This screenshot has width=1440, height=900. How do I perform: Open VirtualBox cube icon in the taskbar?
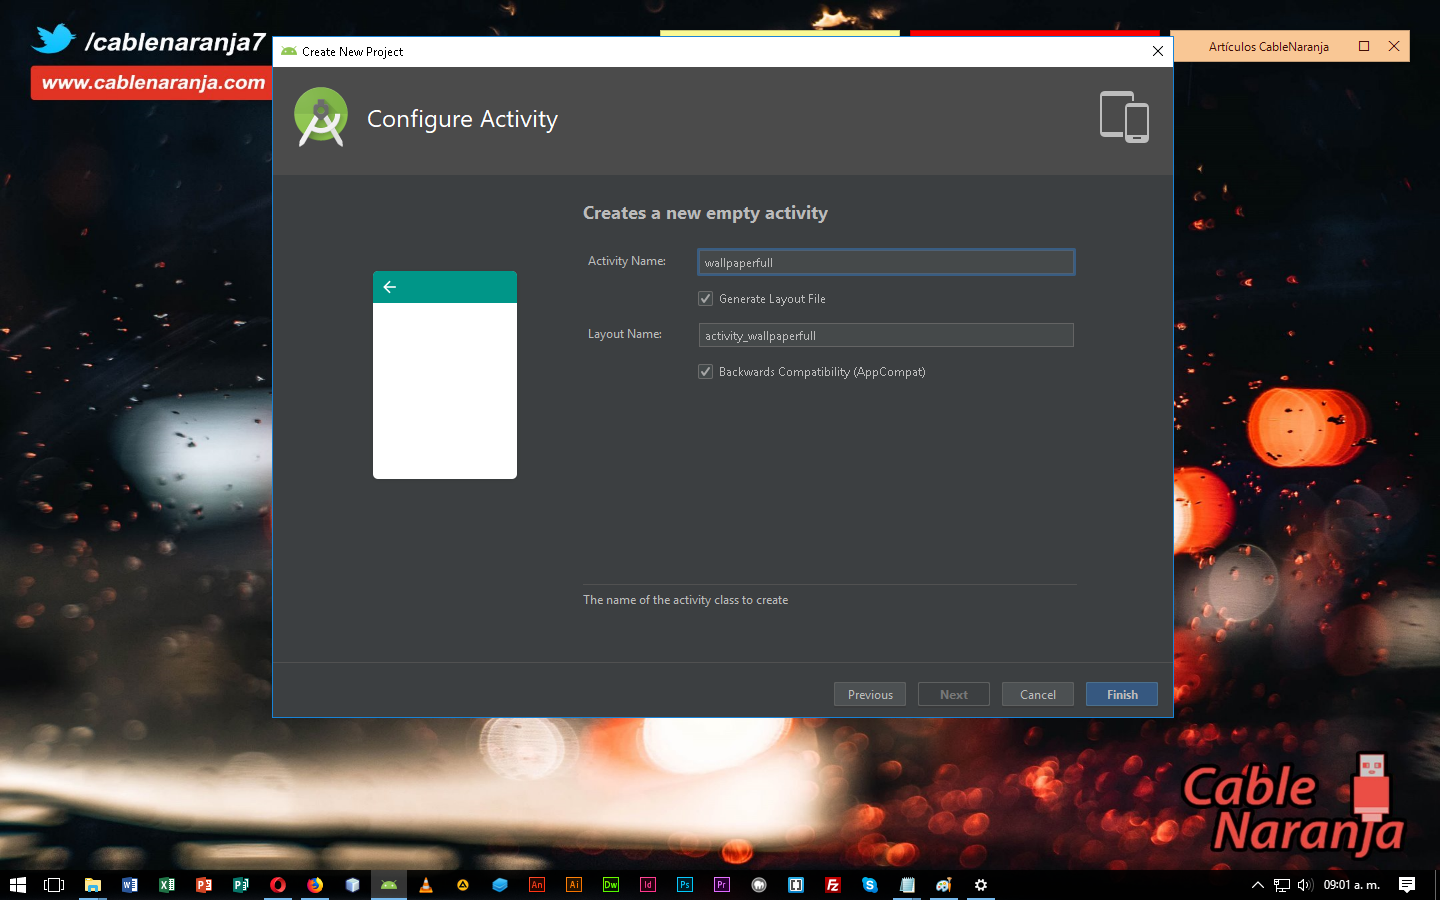(352, 885)
